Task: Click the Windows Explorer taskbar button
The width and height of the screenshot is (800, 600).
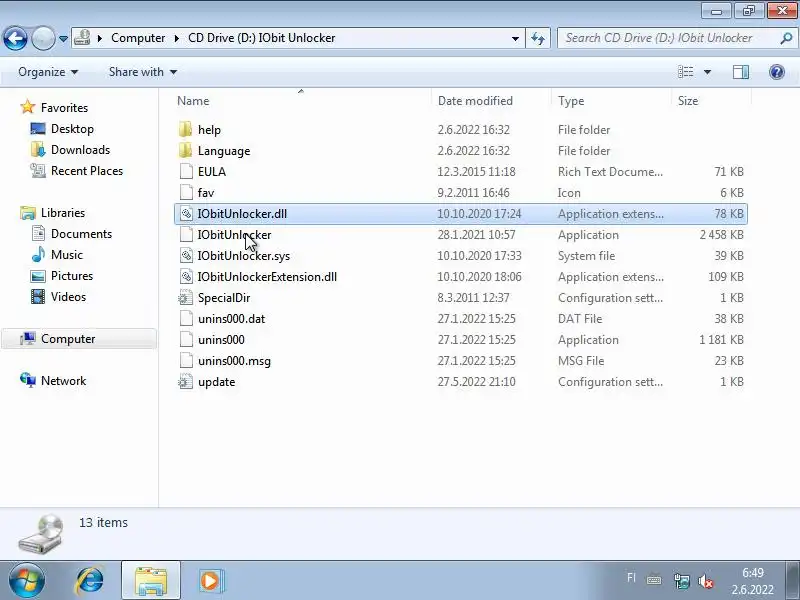Action: tap(151, 580)
